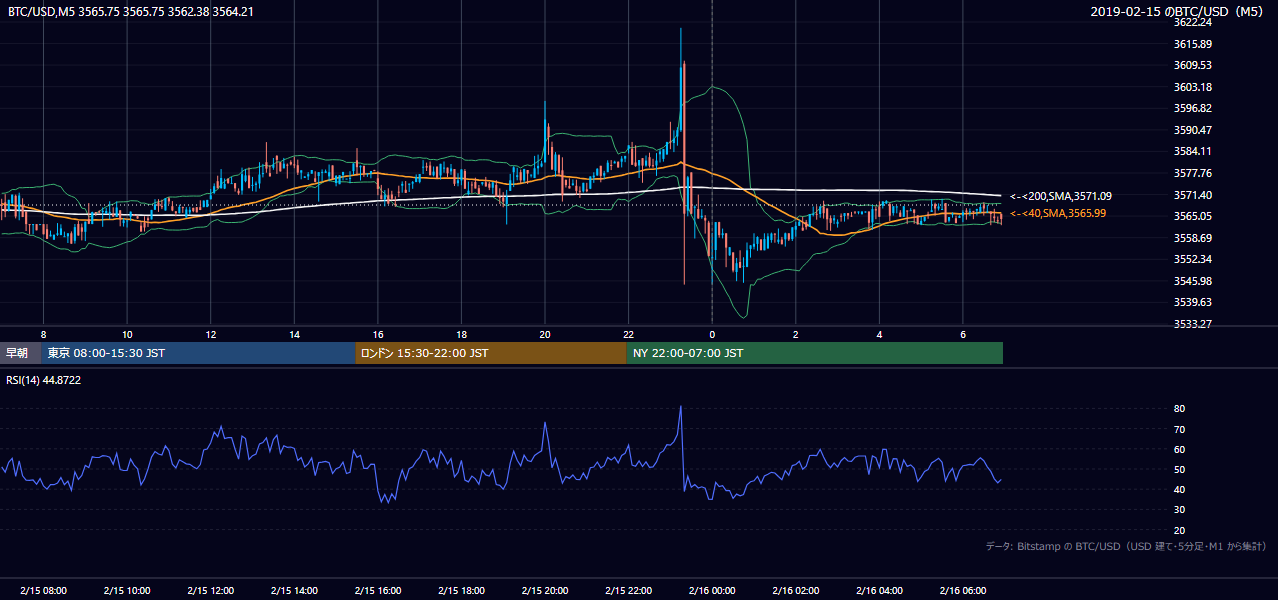Click hour tick 12 under price chart

[x=211, y=334]
